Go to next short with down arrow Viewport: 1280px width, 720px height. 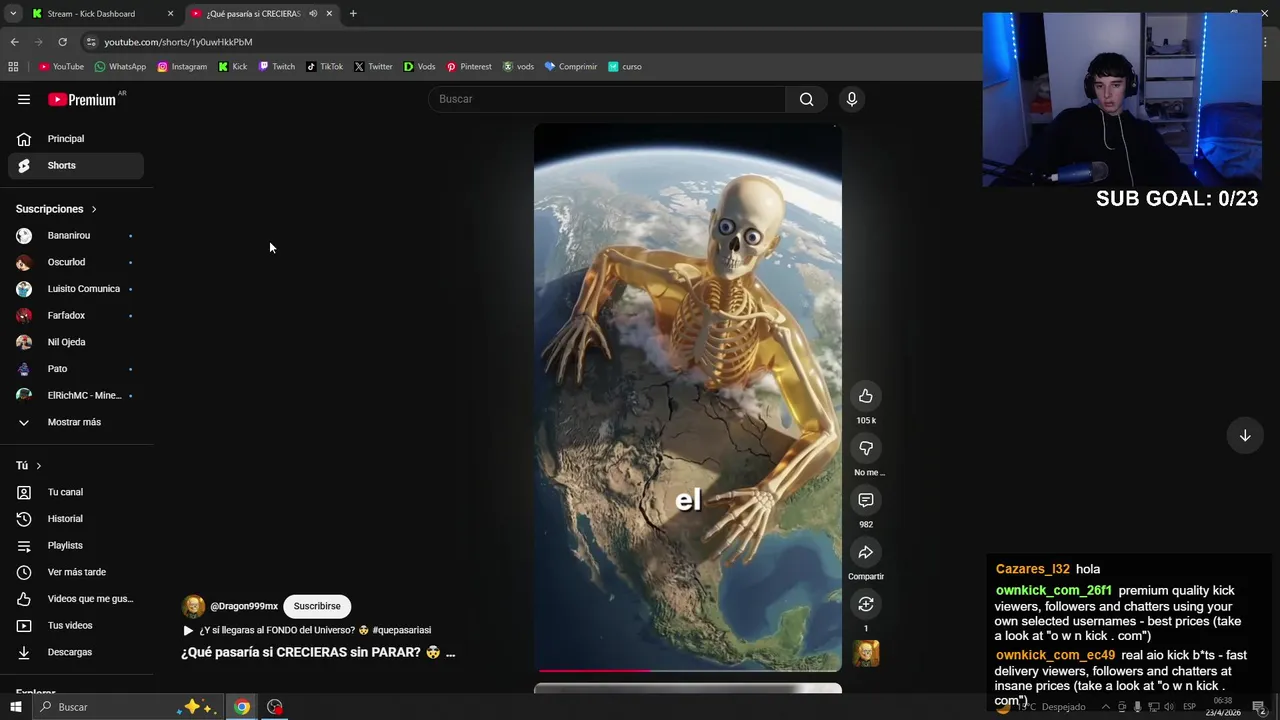coord(1245,436)
